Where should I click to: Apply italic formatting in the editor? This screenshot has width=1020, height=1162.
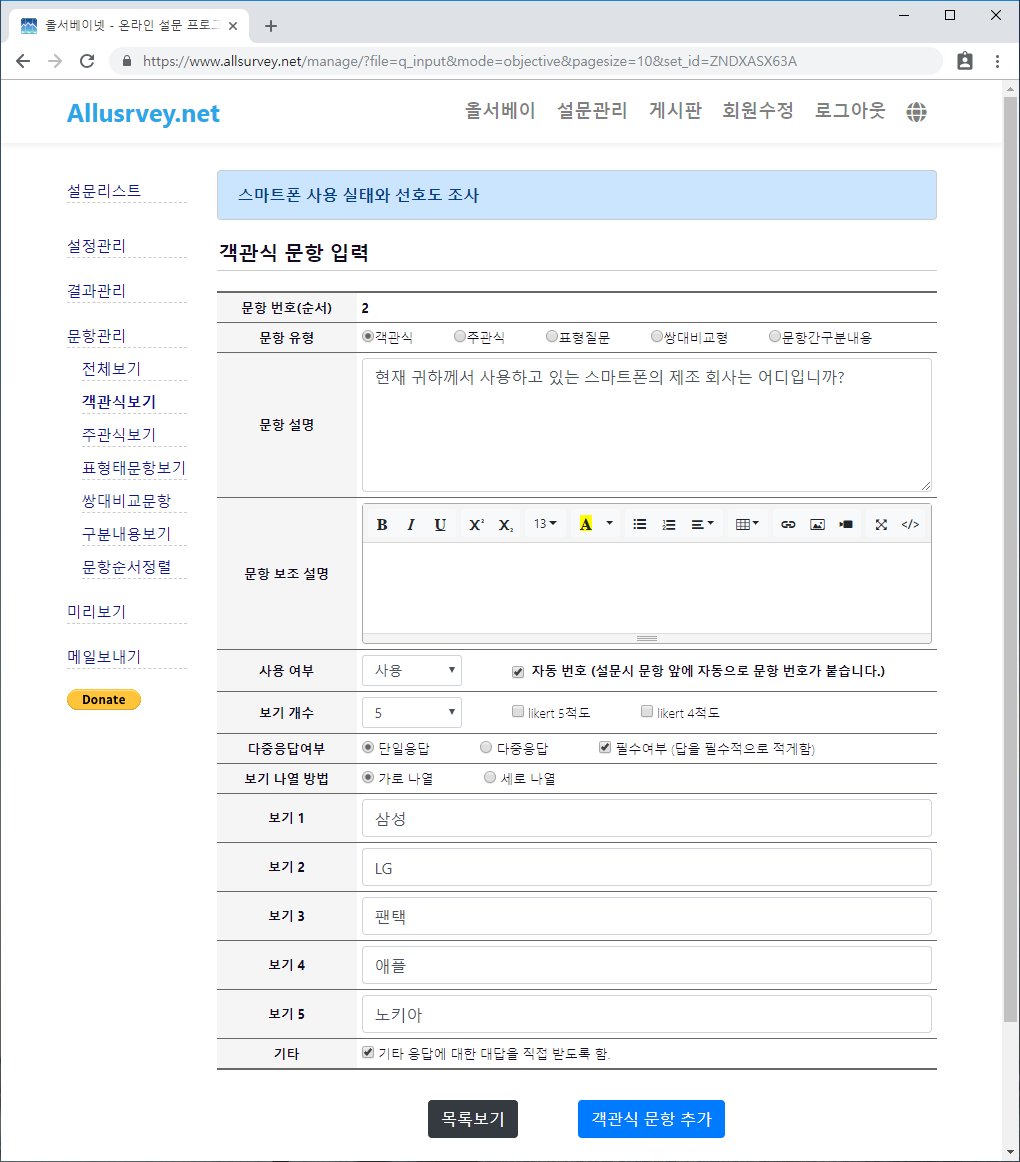click(410, 524)
